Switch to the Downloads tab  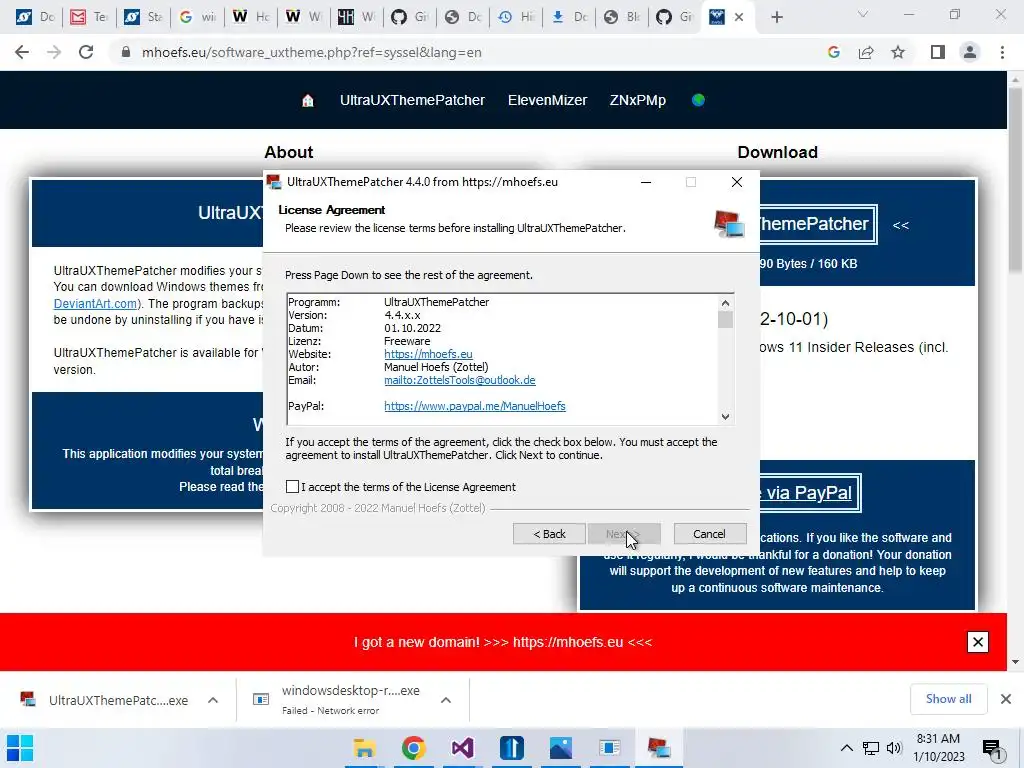tap(569, 17)
